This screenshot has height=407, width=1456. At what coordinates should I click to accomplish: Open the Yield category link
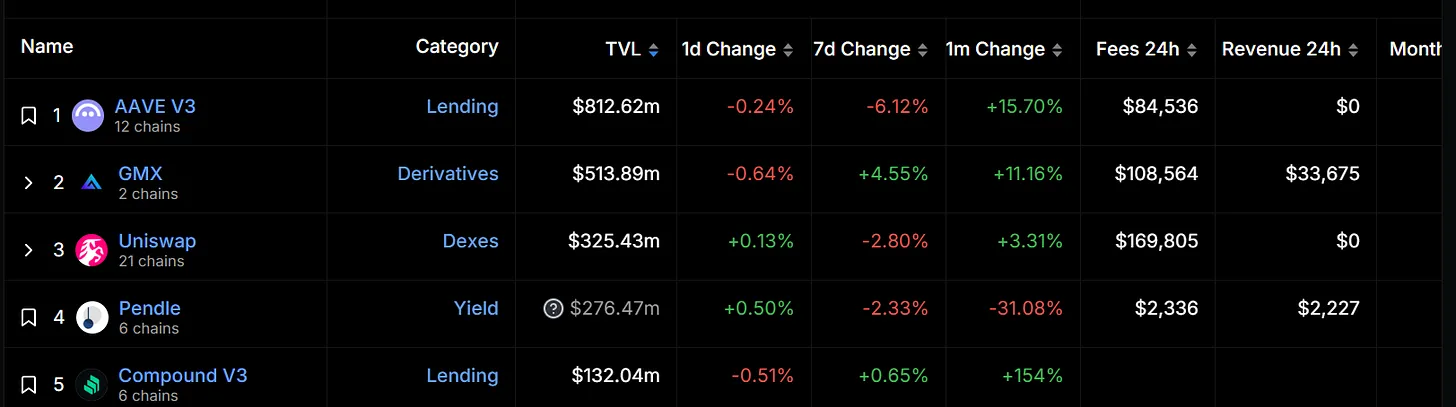pyautogui.click(x=476, y=309)
